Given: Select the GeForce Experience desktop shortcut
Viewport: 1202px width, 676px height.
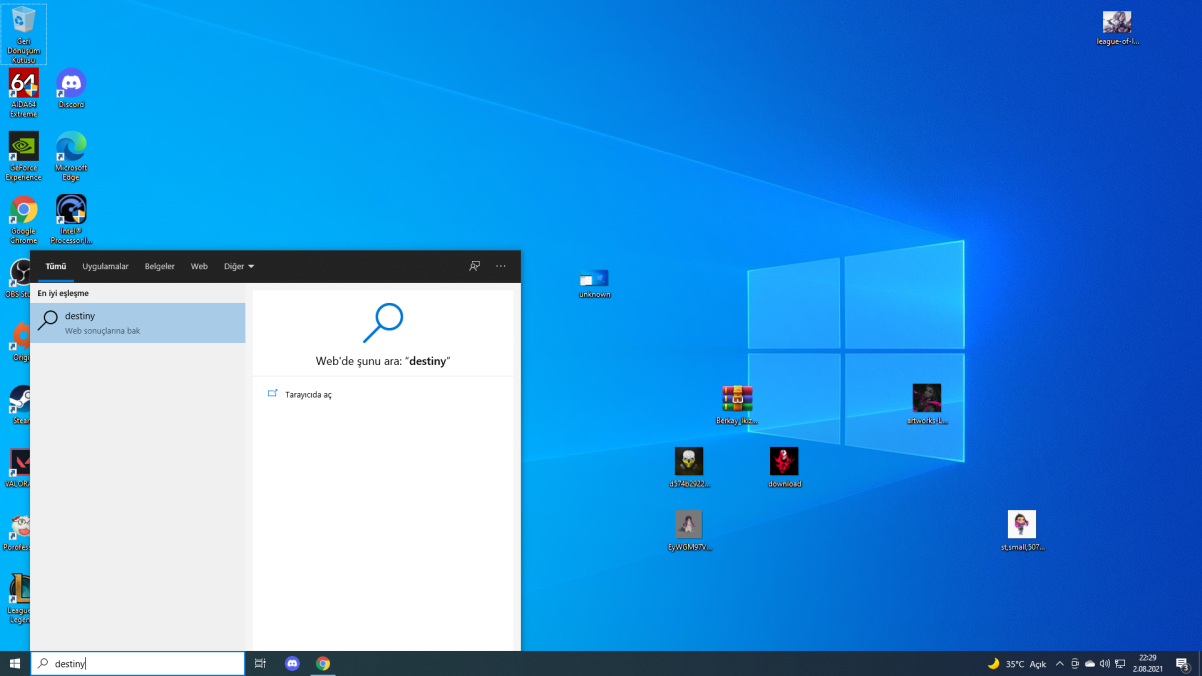Looking at the screenshot, I should [24, 156].
